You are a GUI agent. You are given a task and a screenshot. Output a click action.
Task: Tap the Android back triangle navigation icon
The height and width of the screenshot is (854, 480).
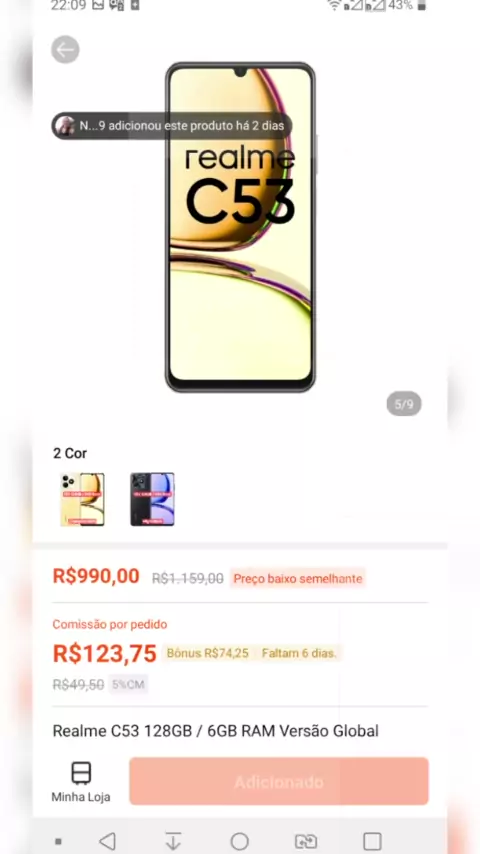(x=108, y=841)
